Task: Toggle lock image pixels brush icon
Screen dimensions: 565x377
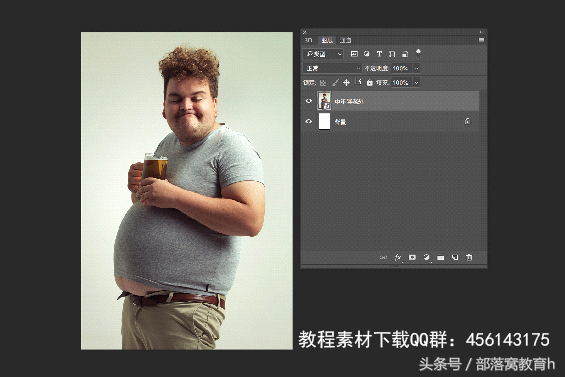Action: [335, 83]
